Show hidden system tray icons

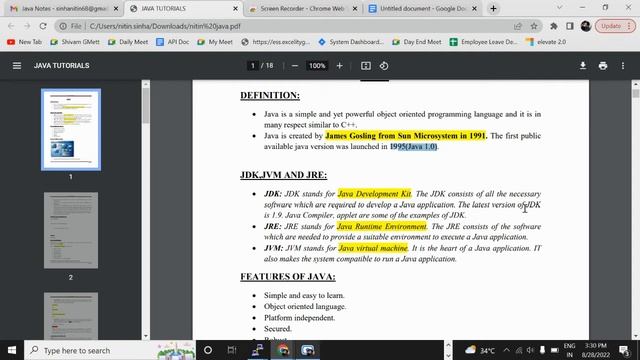(x=507, y=350)
